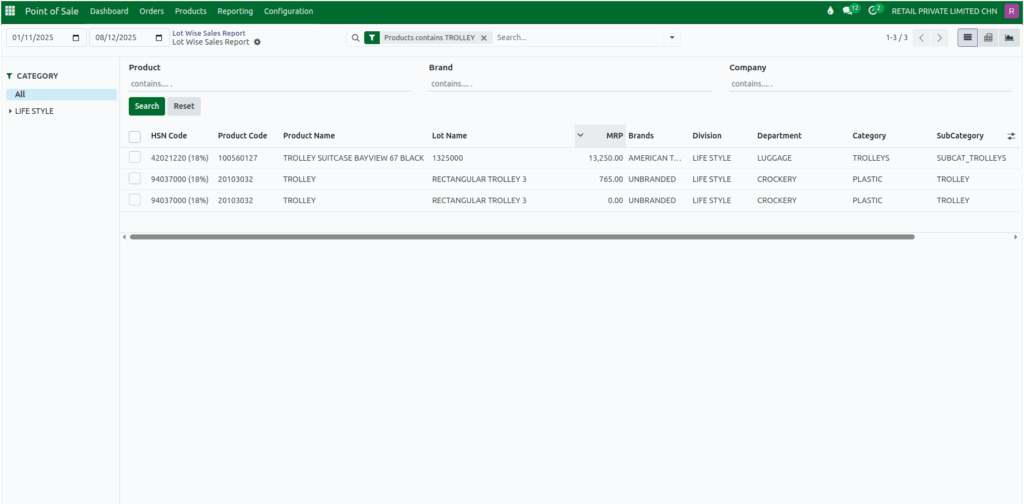Switch company RETAIL PRIVATE LIMITED CHN

click(x=944, y=11)
